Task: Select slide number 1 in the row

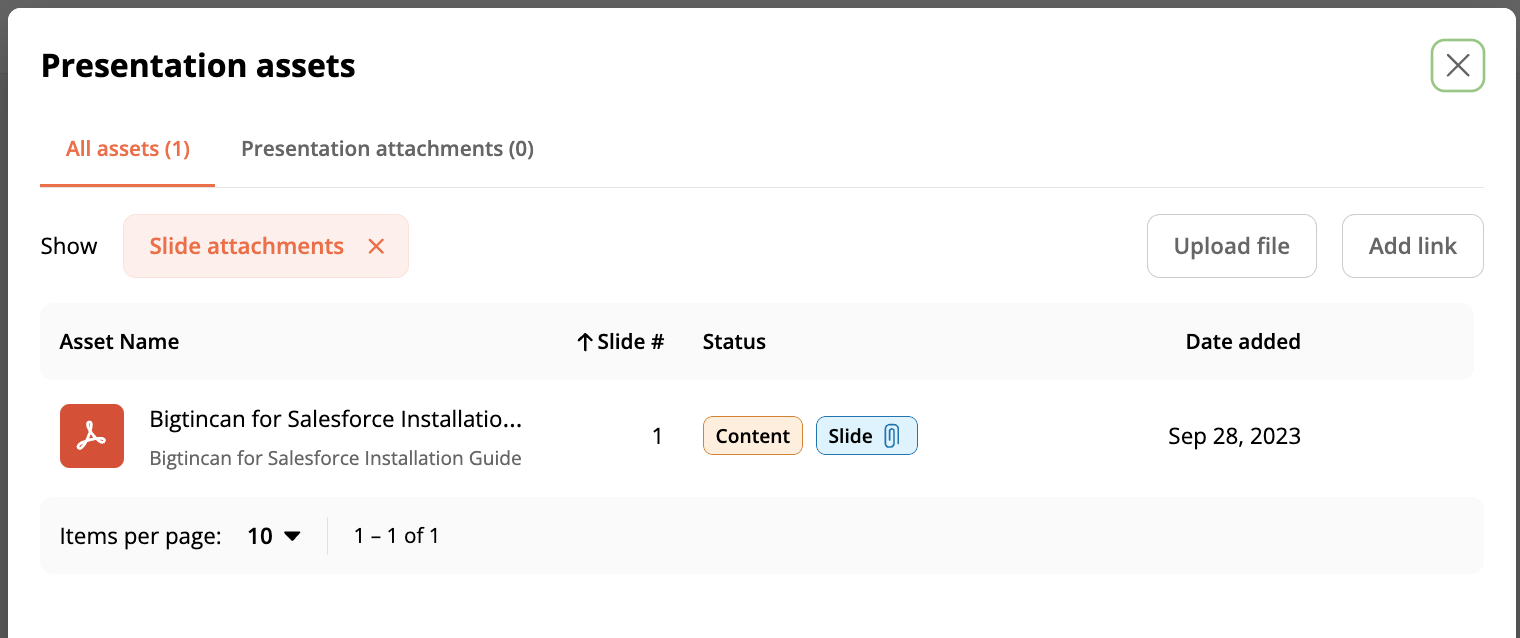Action: tap(657, 436)
